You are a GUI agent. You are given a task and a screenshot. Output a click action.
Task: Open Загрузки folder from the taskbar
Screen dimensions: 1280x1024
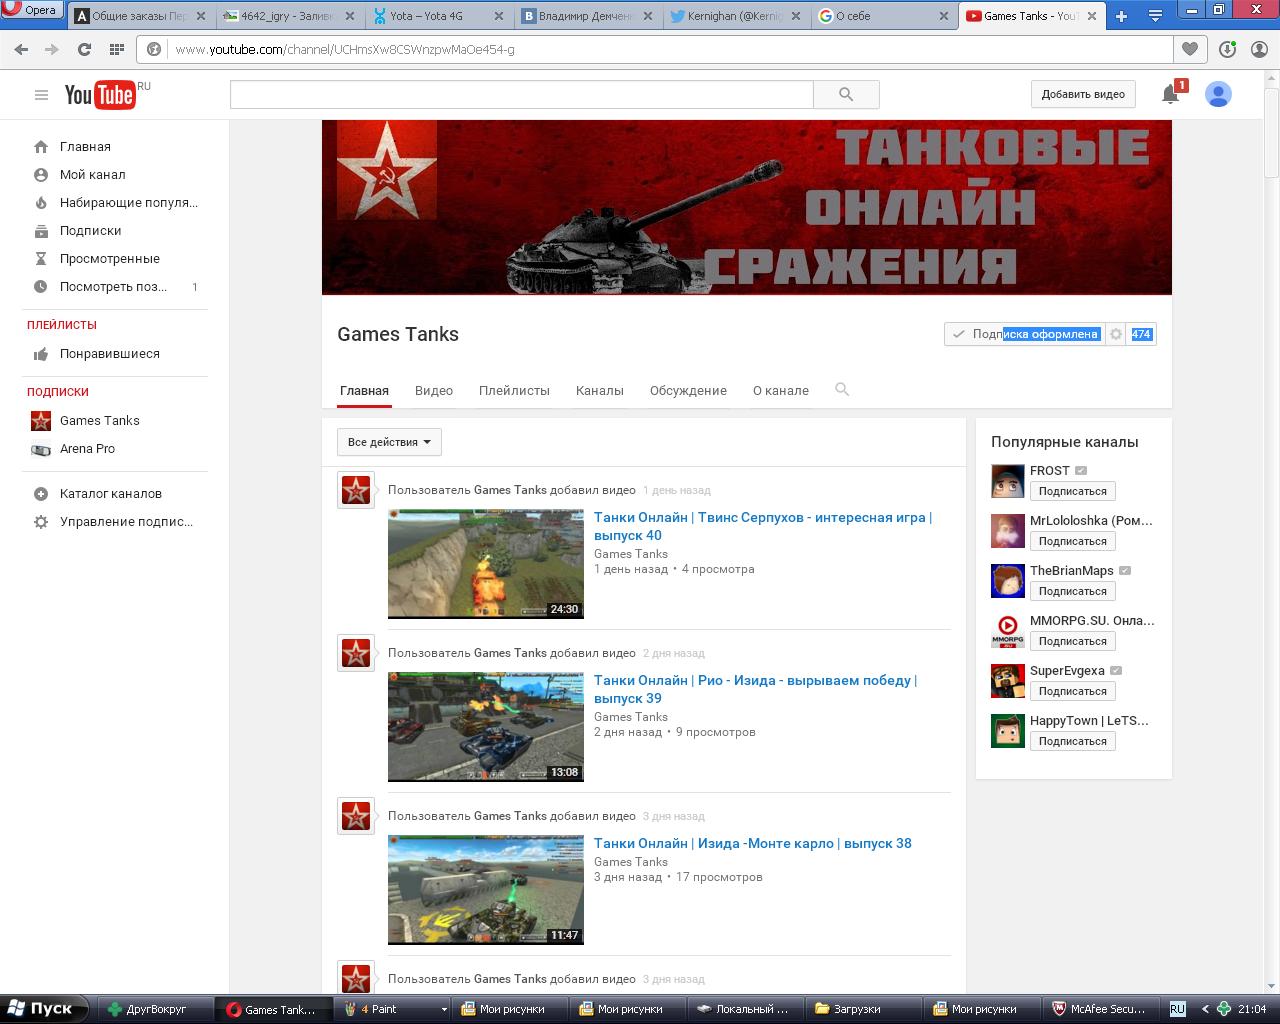(x=861, y=1009)
